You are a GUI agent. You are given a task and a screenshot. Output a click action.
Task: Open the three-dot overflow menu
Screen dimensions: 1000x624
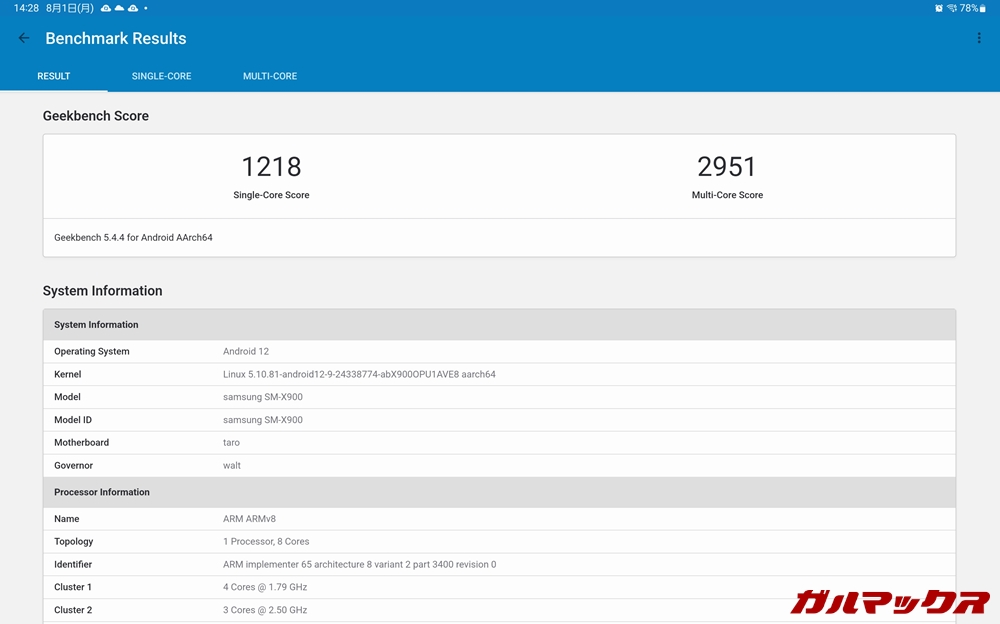[x=978, y=39]
